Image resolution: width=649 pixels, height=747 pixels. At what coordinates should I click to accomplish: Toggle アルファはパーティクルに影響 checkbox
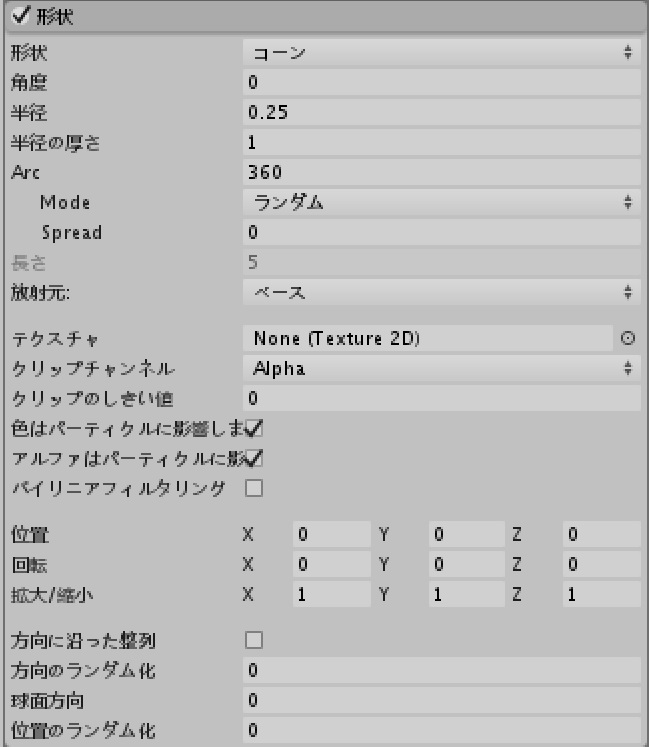tap(252, 459)
